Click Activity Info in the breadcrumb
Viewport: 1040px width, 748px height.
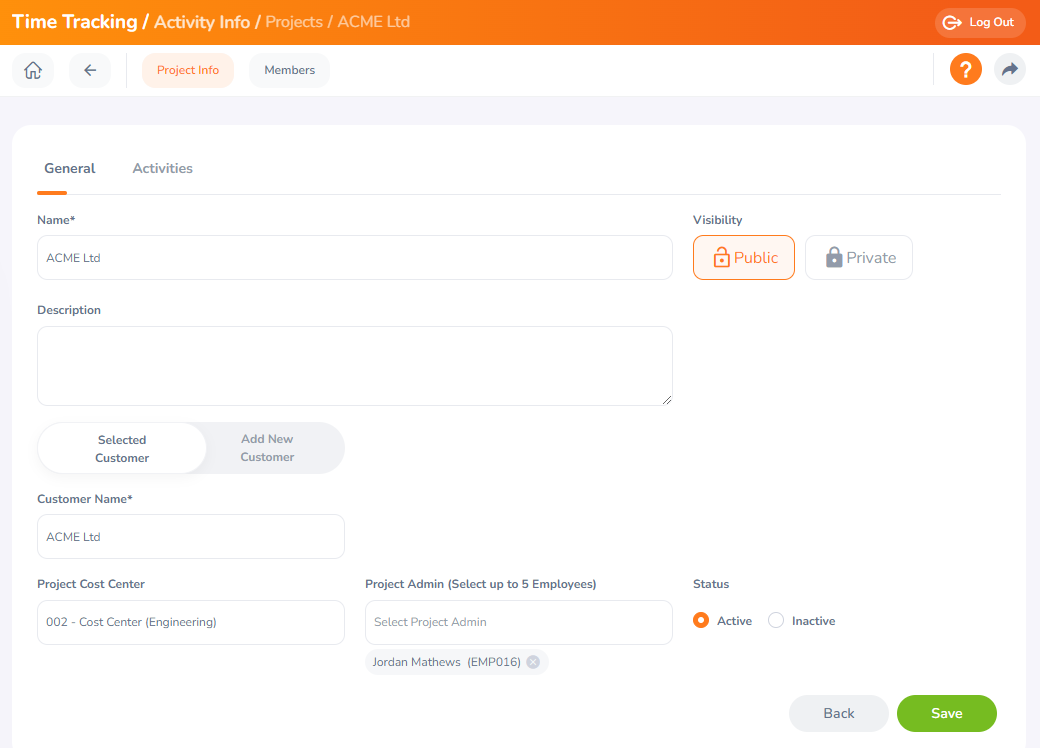202,22
